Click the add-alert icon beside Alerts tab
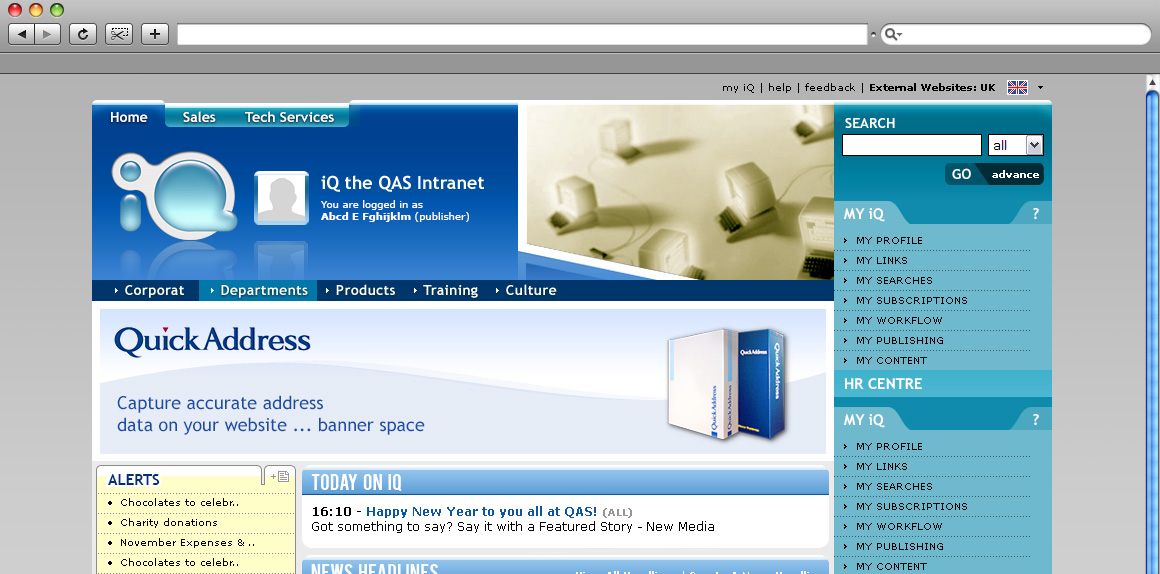The image size is (1160, 574). coord(279,476)
